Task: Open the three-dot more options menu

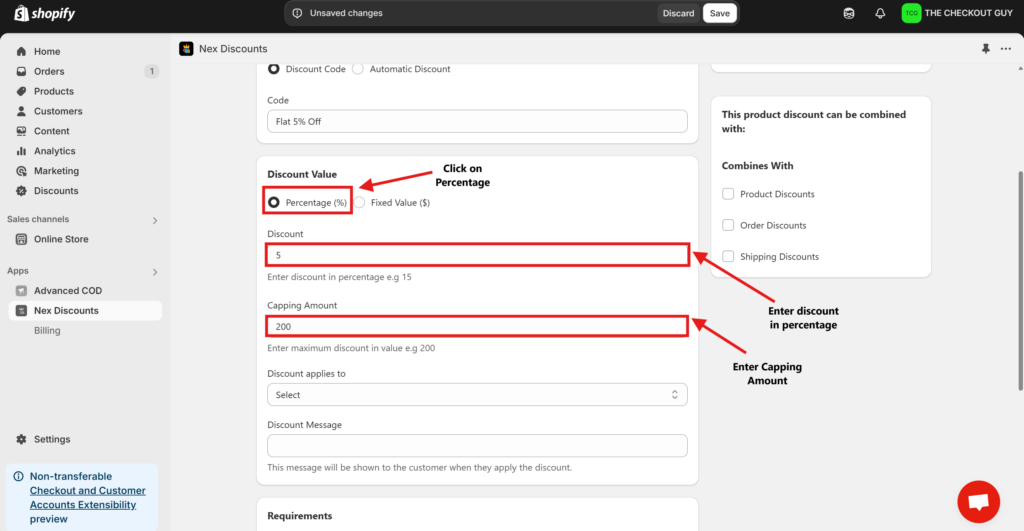Action: tap(1005, 49)
